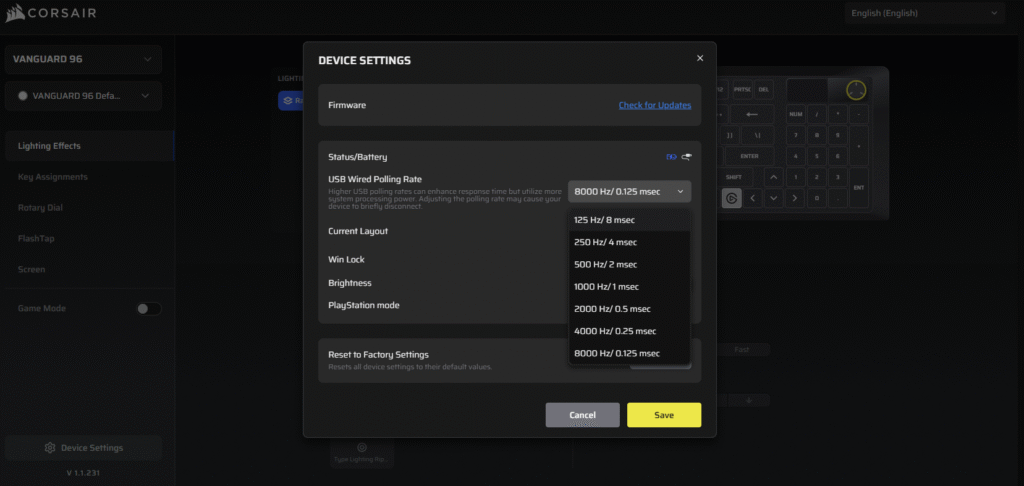Open the English language dropdown
This screenshot has height=486, width=1024.
(924, 13)
